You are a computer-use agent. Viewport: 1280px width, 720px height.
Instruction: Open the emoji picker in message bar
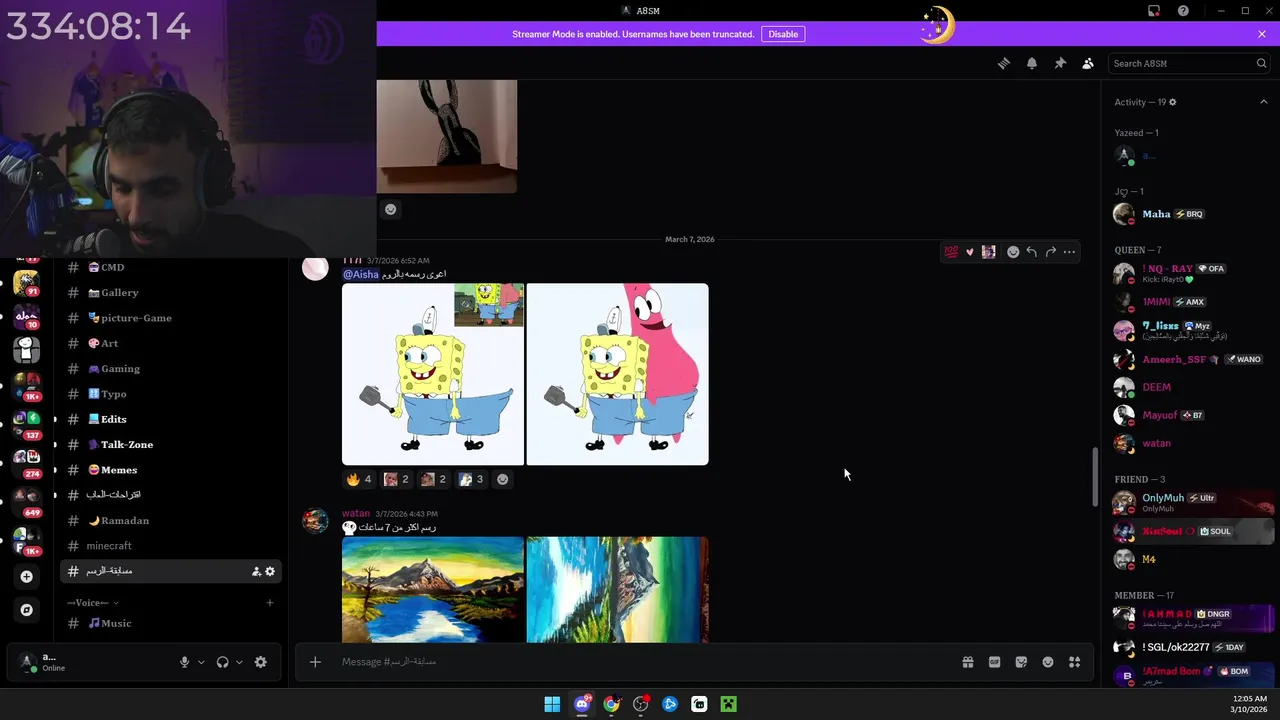1048,662
